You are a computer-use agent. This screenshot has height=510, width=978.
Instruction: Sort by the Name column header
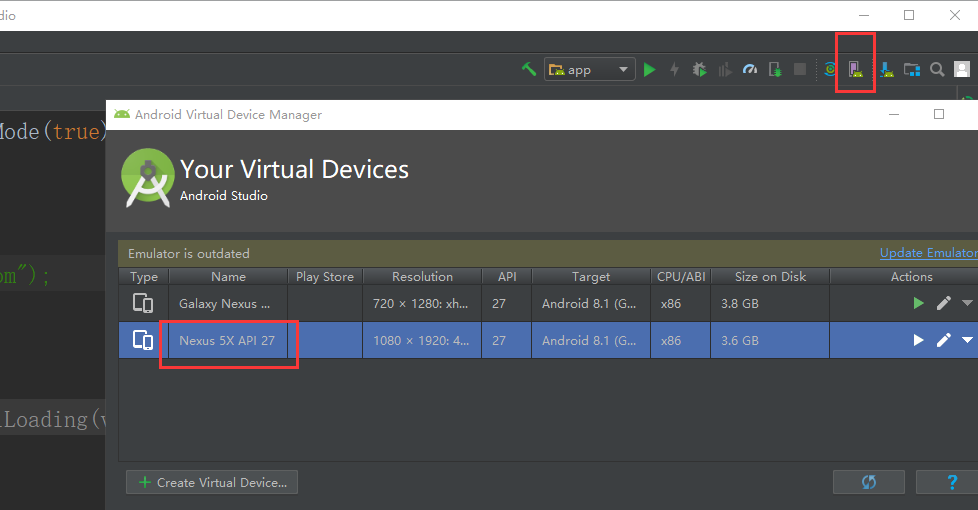pos(228,277)
